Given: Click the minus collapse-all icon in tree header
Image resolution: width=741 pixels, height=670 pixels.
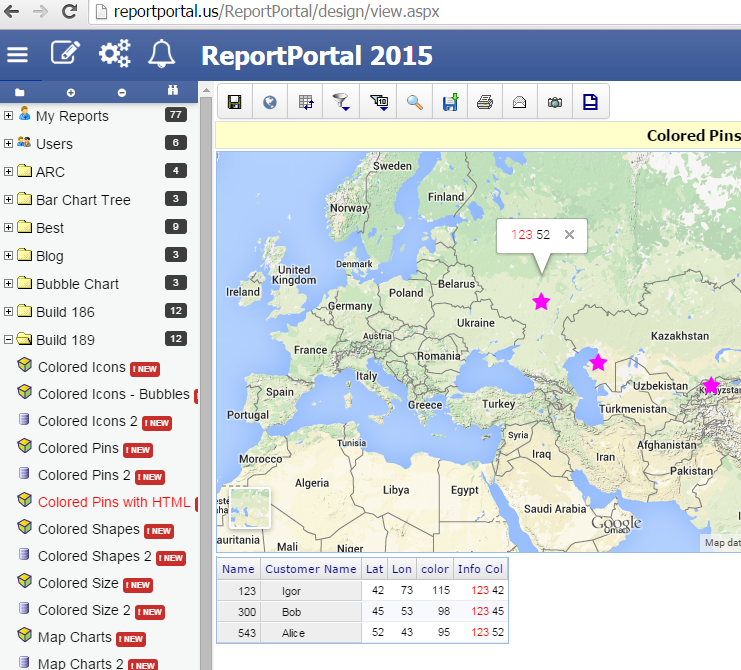Looking at the screenshot, I should point(122,93).
